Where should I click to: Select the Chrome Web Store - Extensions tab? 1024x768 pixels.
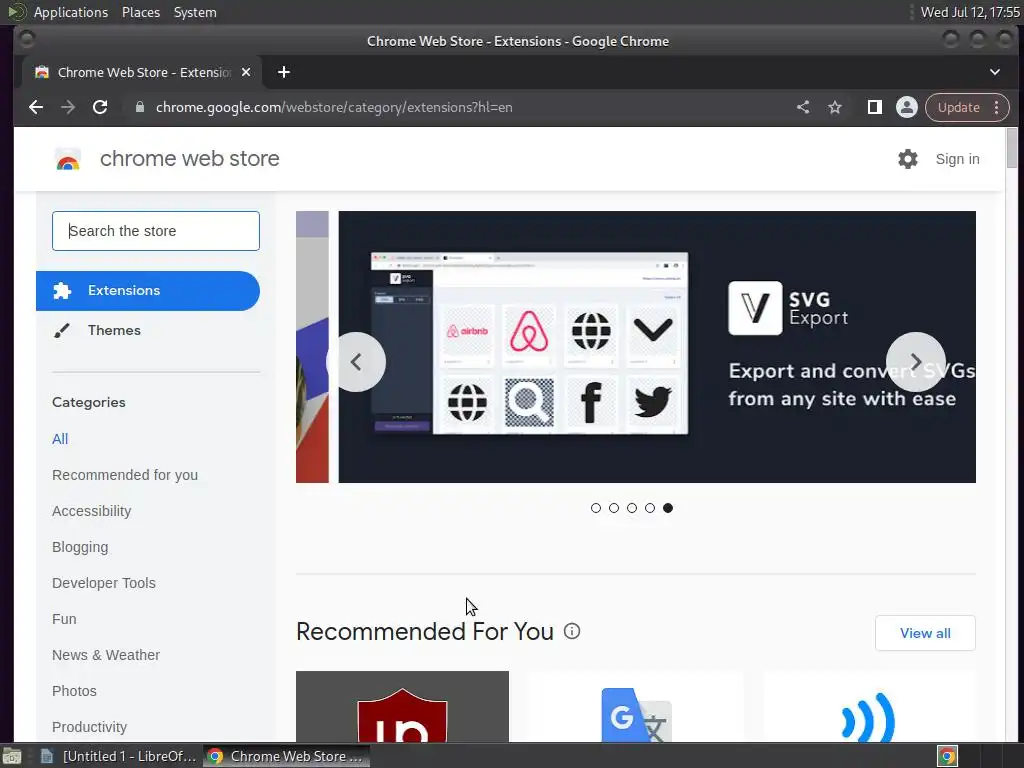coord(141,72)
